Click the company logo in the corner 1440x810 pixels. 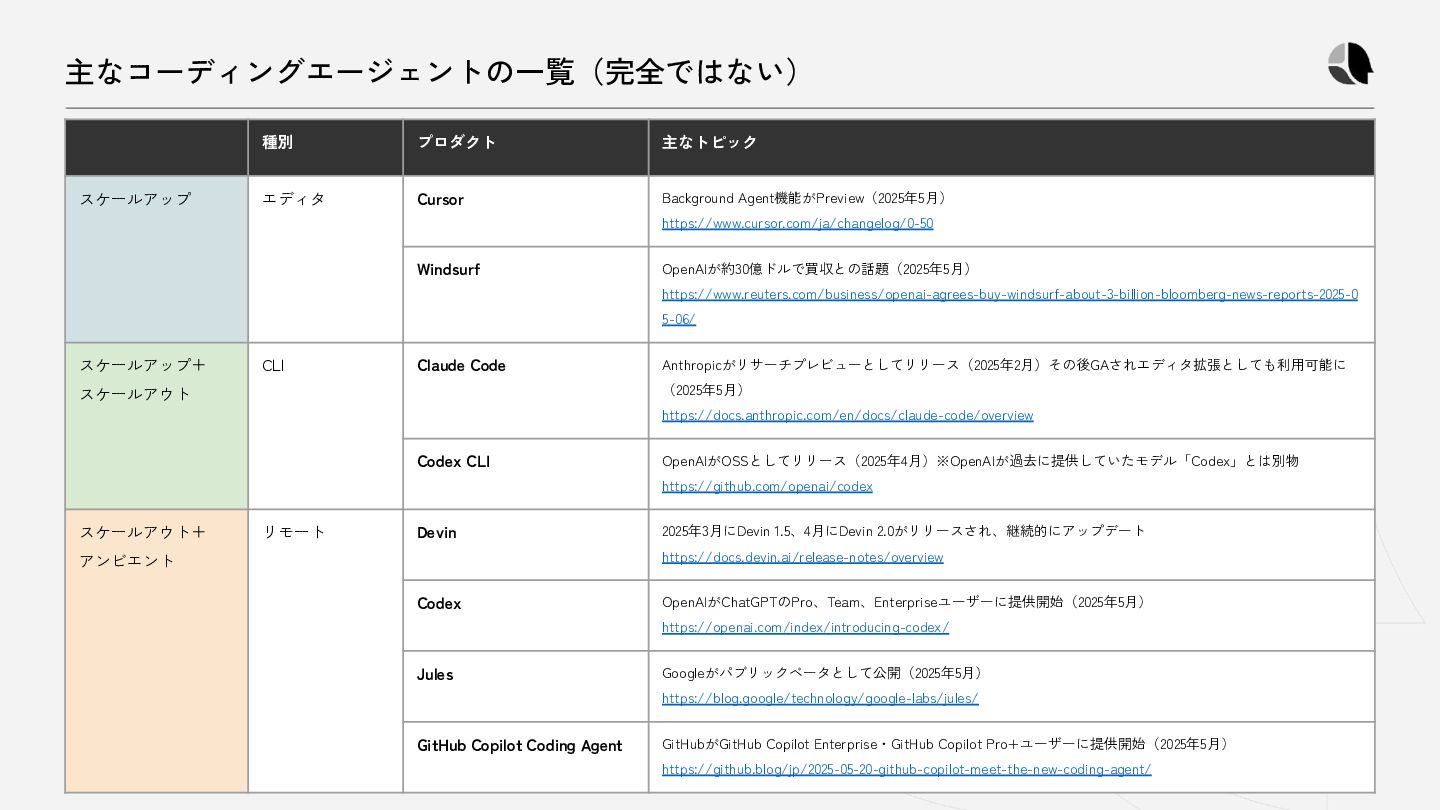[1350, 65]
